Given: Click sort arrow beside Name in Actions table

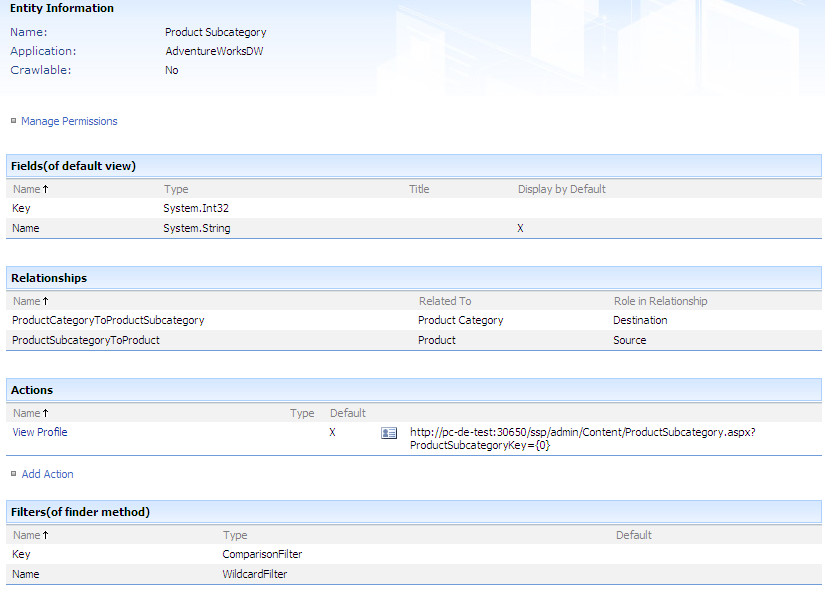Looking at the screenshot, I should click(46, 413).
